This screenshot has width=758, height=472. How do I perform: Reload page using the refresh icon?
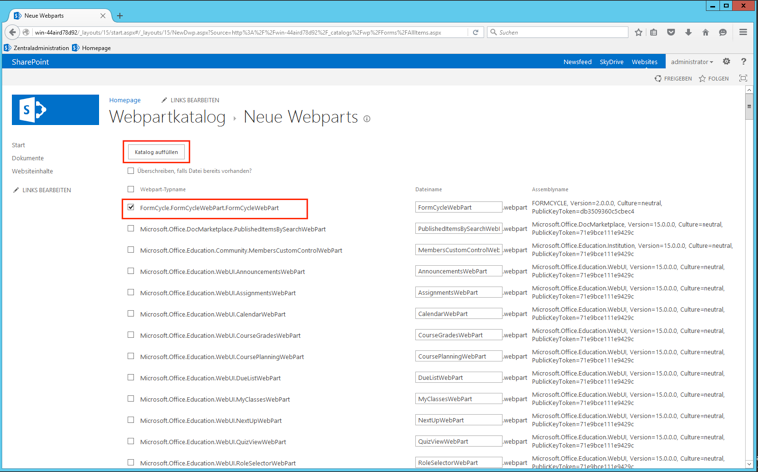pyautogui.click(x=476, y=32)
